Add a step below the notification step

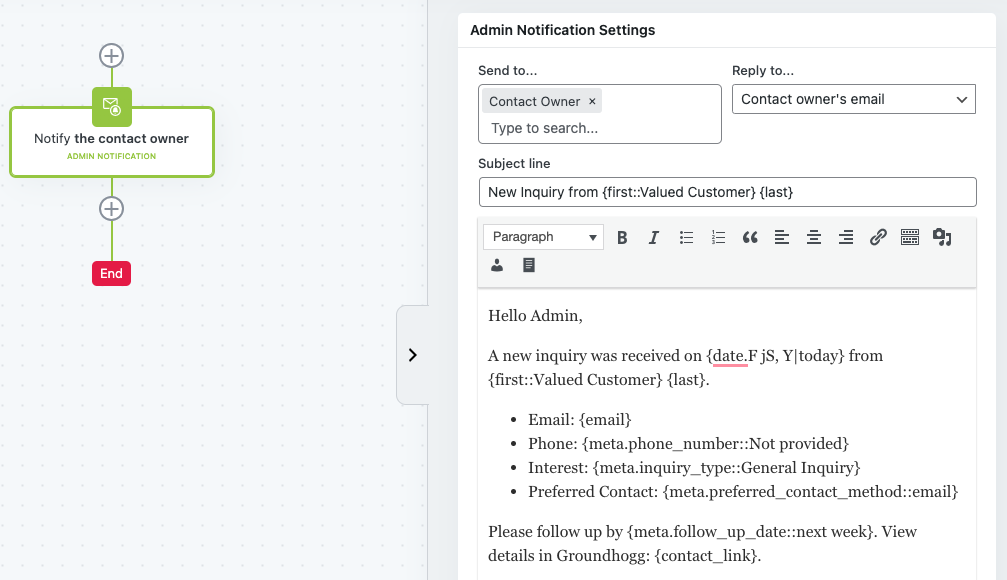(x=112, y=209)
